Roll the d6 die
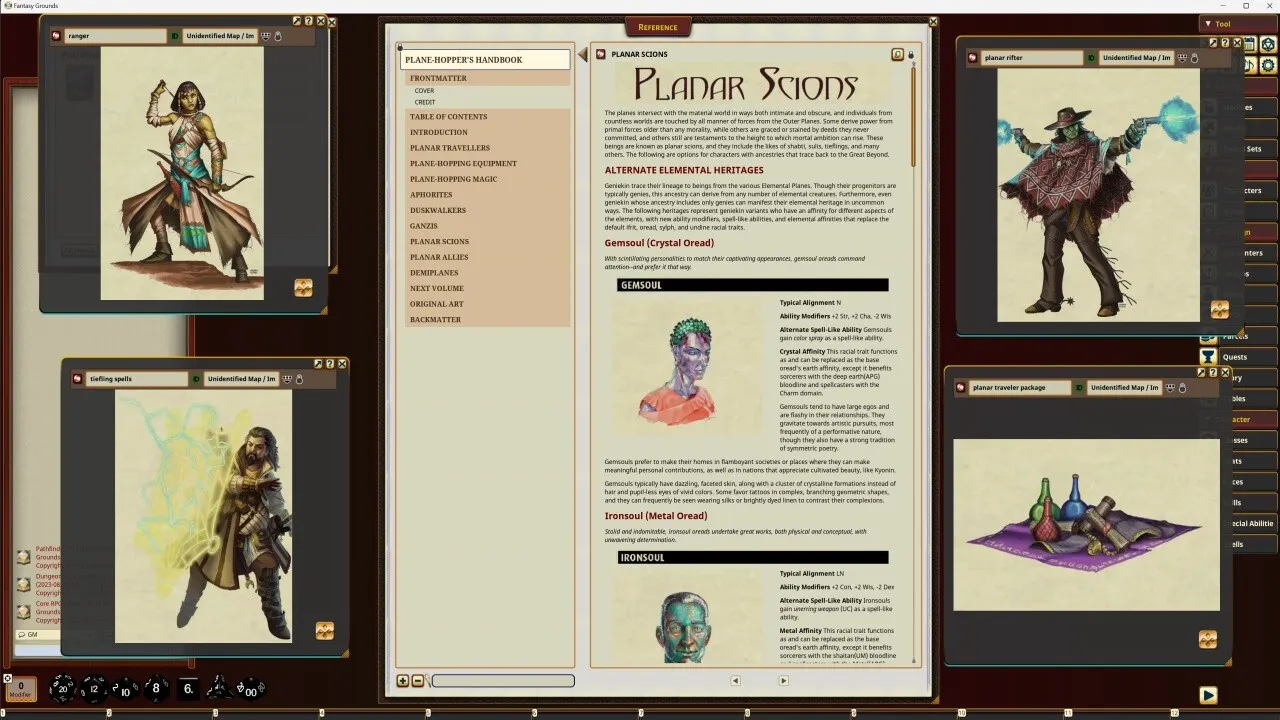Screen dimensions: 1280x720 pos(188,688)
